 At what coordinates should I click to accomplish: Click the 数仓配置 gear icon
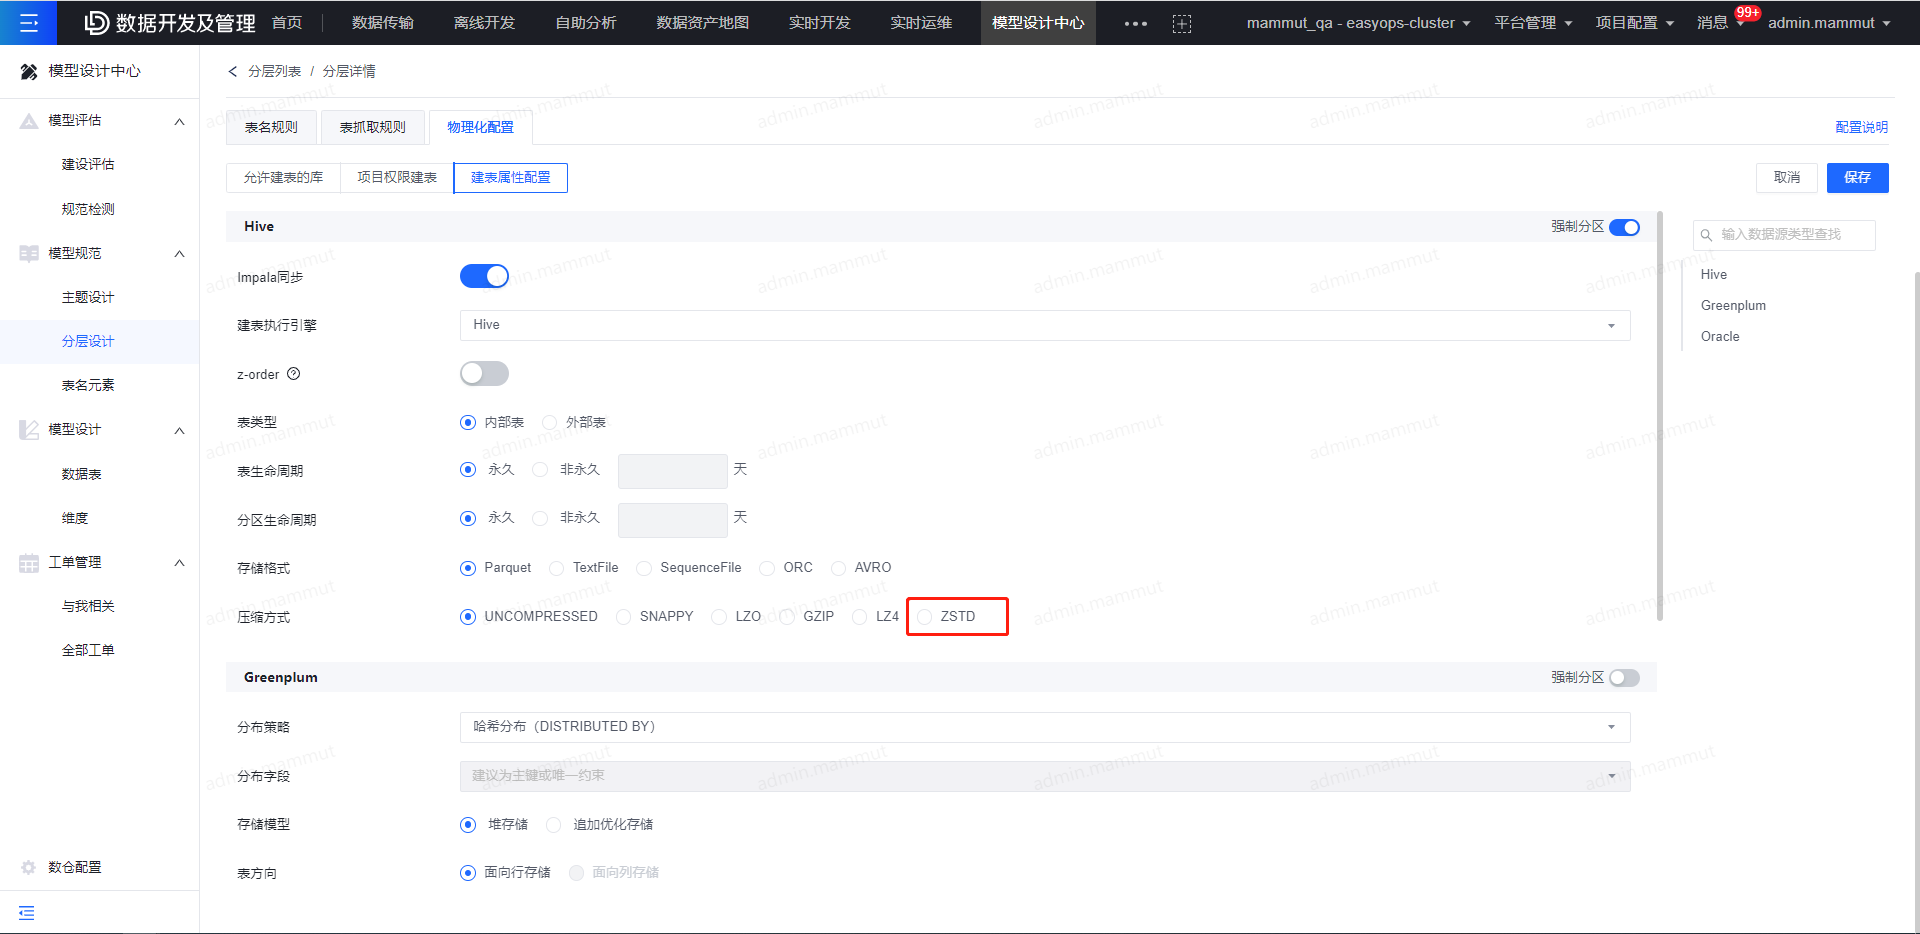[x=29, y=867]
